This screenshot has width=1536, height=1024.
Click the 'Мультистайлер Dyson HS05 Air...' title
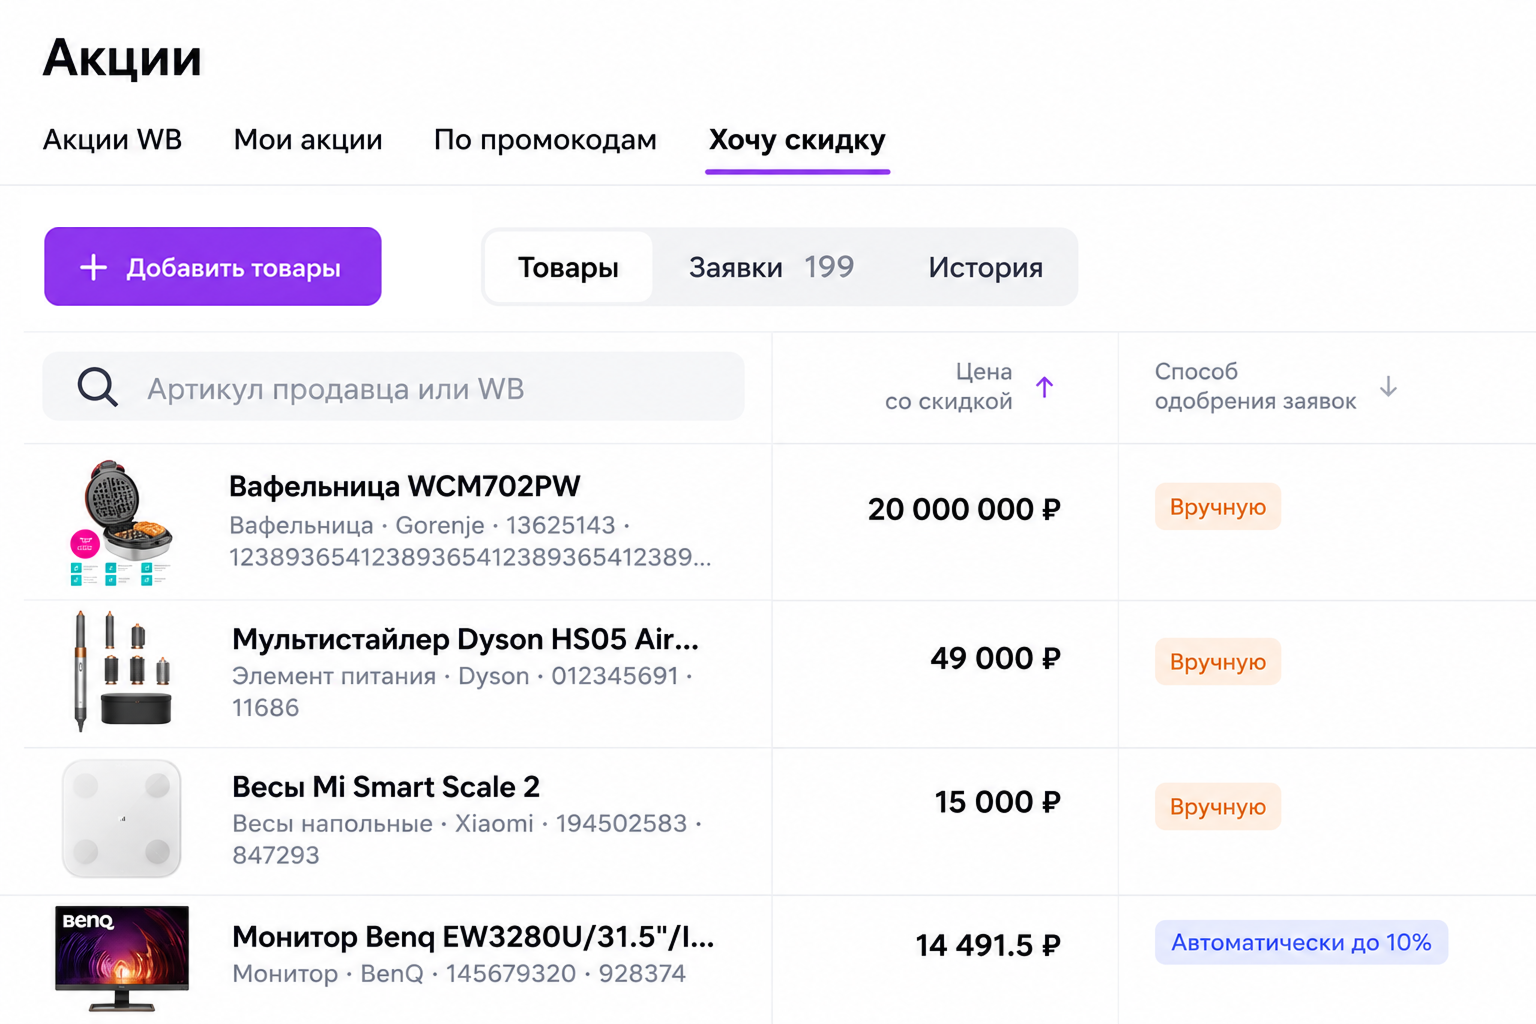pyautogui.click(x=465, y=639)
